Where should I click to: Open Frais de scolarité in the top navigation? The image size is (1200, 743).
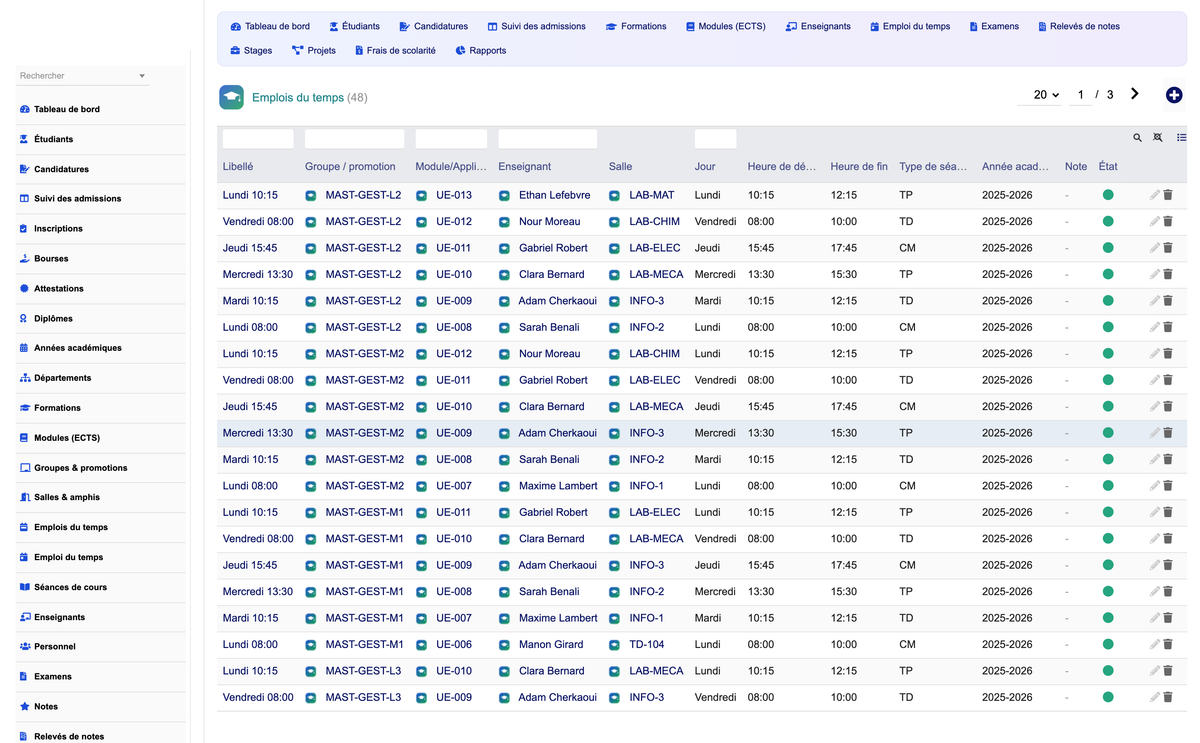pos(395,50)
